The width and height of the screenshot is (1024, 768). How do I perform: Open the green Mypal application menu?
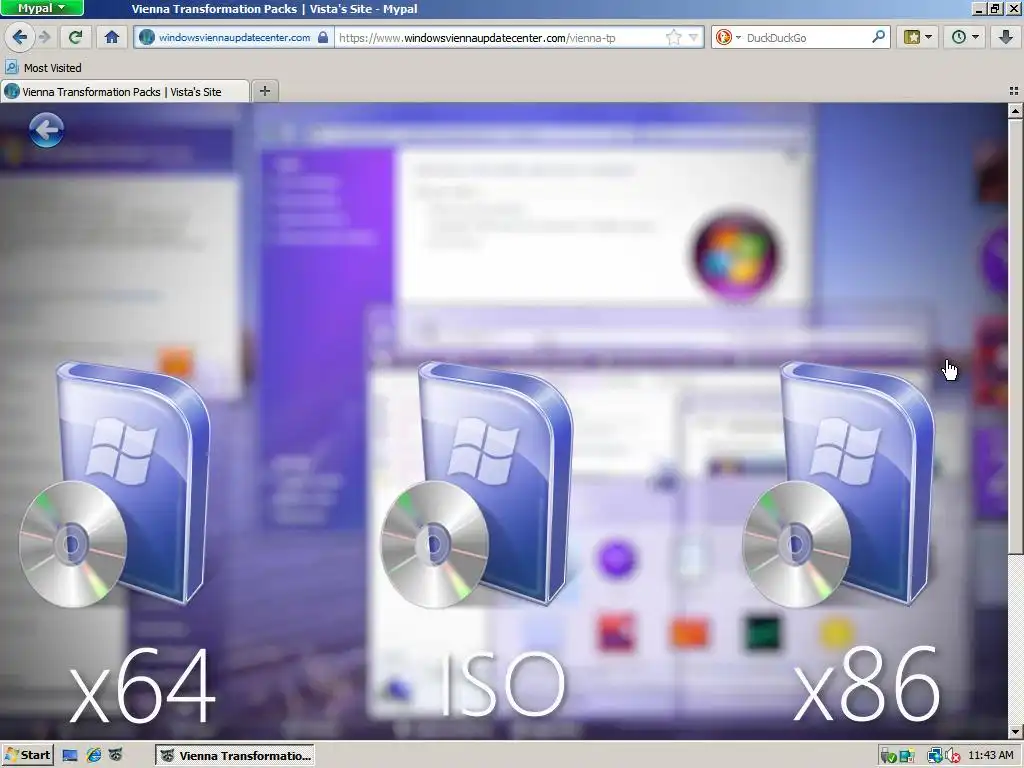pyautogui.click(x=42, y=8)
